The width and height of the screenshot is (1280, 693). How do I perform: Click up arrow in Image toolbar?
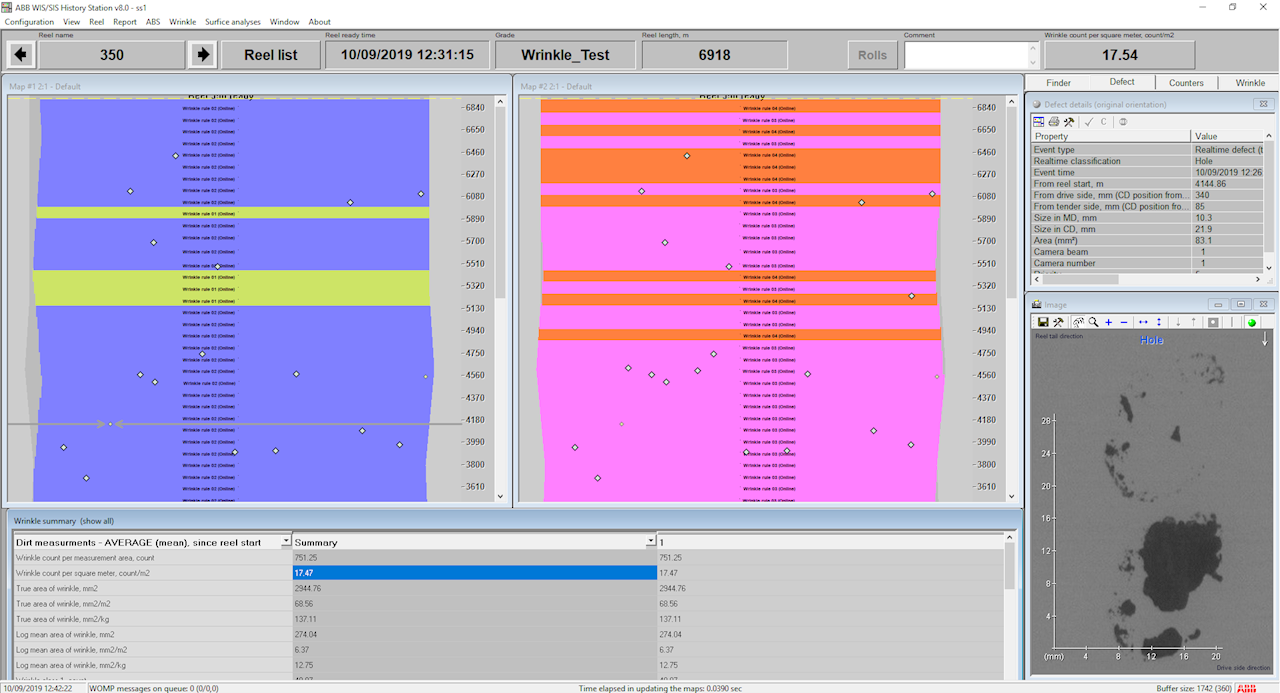[1193, 322]
